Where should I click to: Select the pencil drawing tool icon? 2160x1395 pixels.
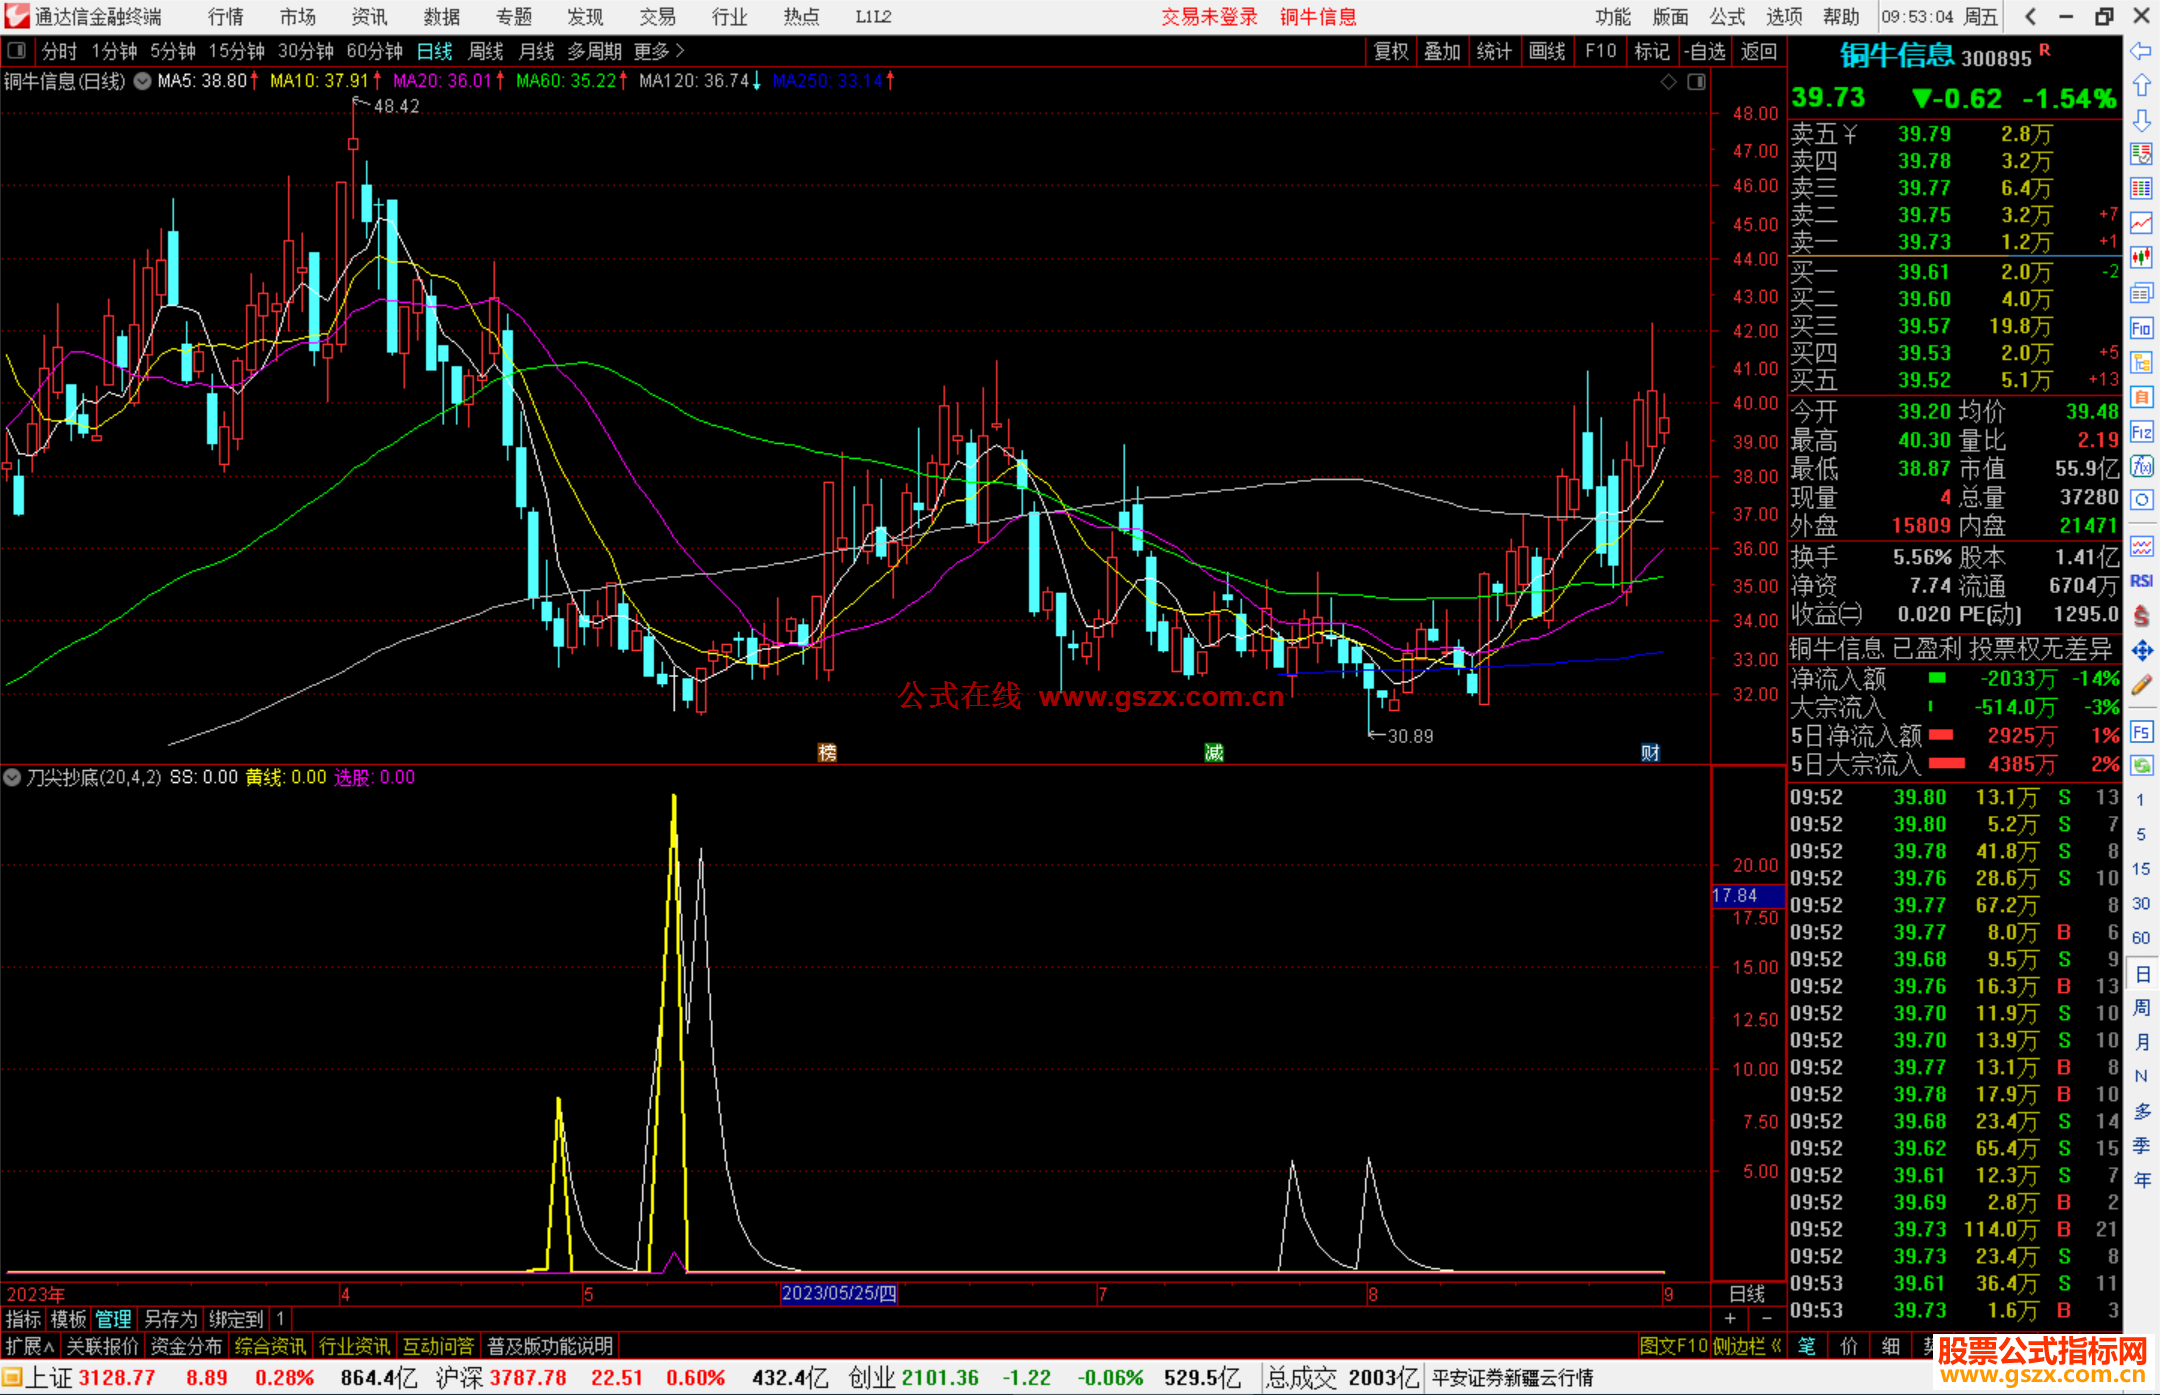[2141, 685]
